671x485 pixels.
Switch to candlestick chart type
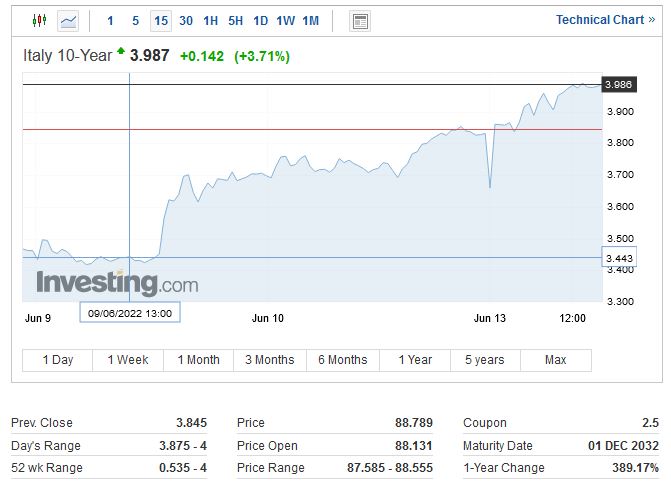(x=39, y=20)
